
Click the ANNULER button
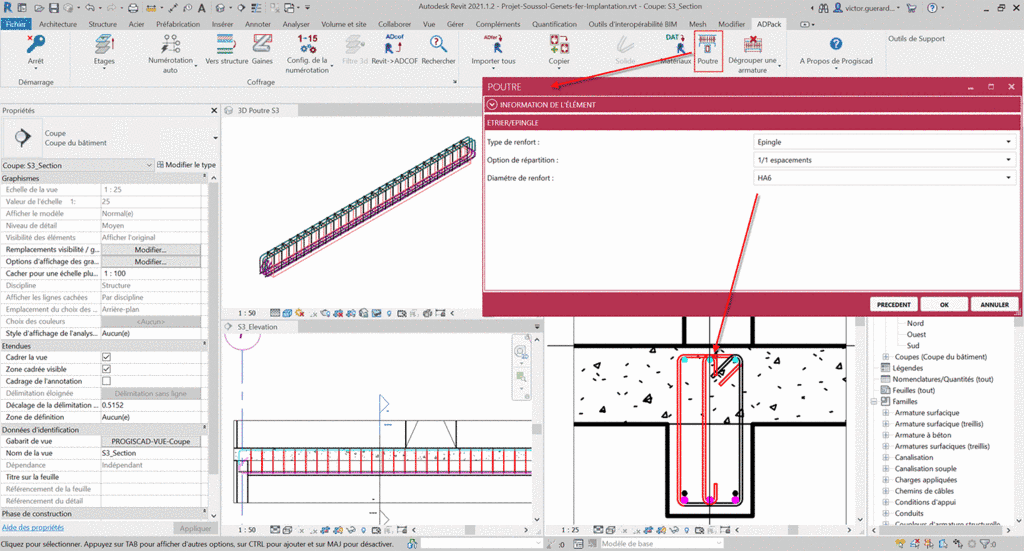click(994, 304)
